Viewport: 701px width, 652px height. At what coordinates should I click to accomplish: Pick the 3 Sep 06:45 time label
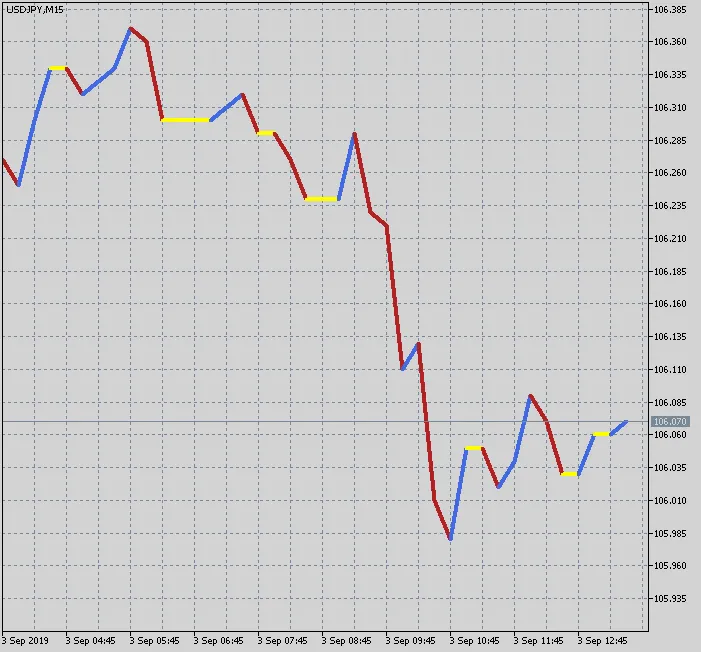click(218, 640)
